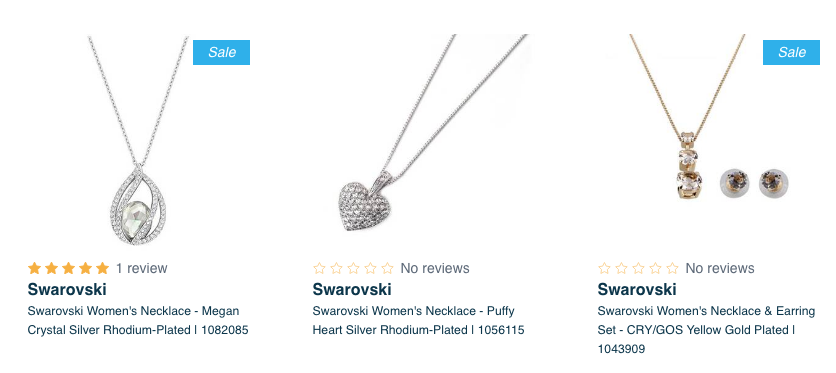Click "No reviews" under CRY/GOS earring set
Viewport: 836px width, 373px height.
click(720, 268)
